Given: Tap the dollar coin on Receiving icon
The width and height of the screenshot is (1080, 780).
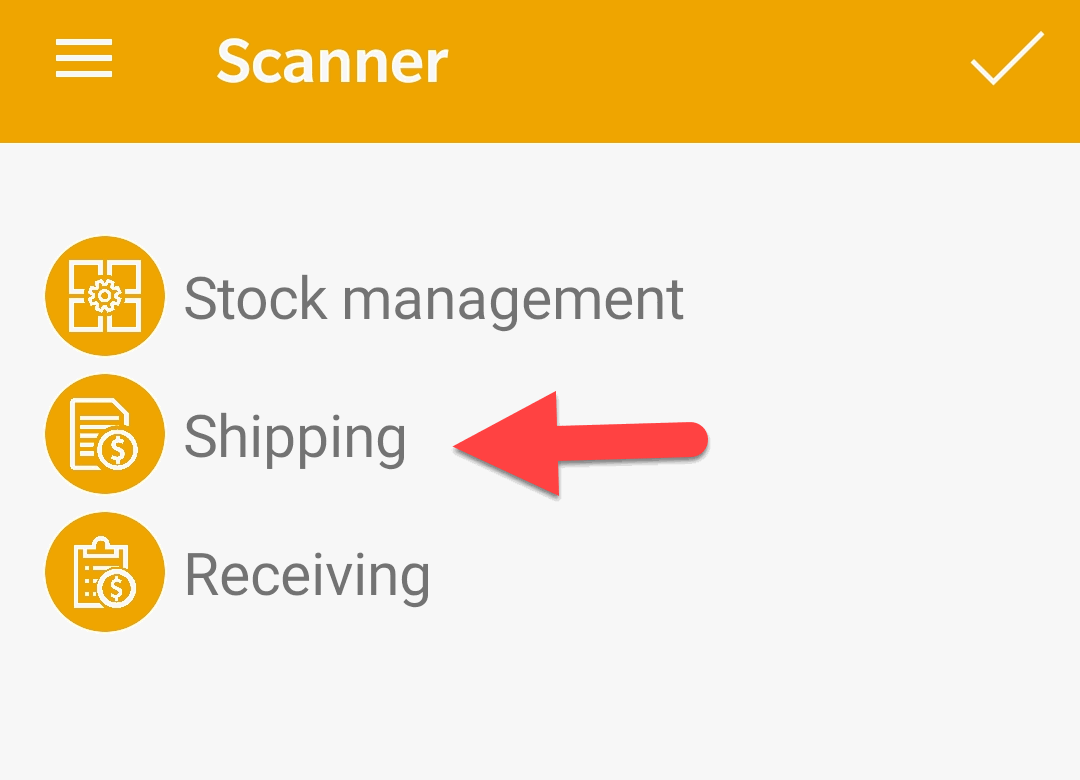Looking at the screenshot, I should point(116,588).
